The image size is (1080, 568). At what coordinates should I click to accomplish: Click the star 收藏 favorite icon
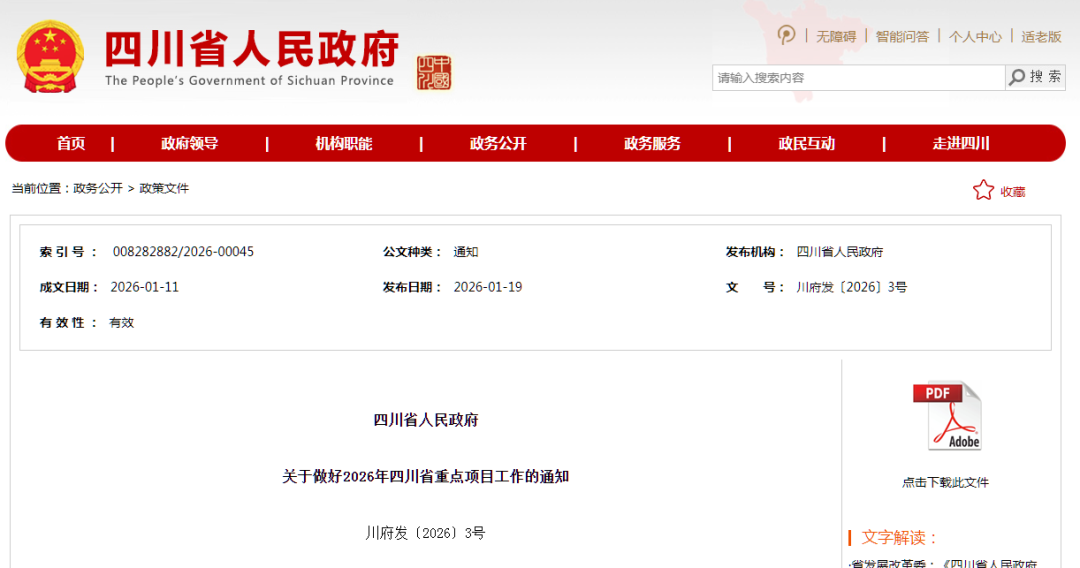984,190
